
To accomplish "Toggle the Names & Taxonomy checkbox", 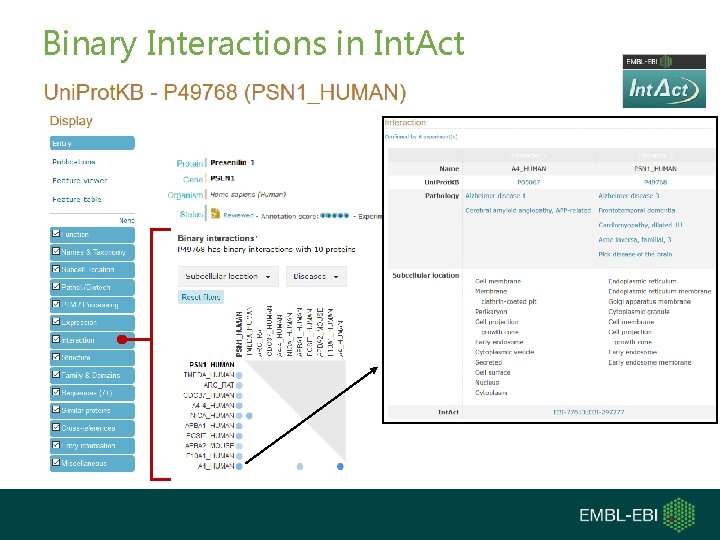I will click(56, 251).
